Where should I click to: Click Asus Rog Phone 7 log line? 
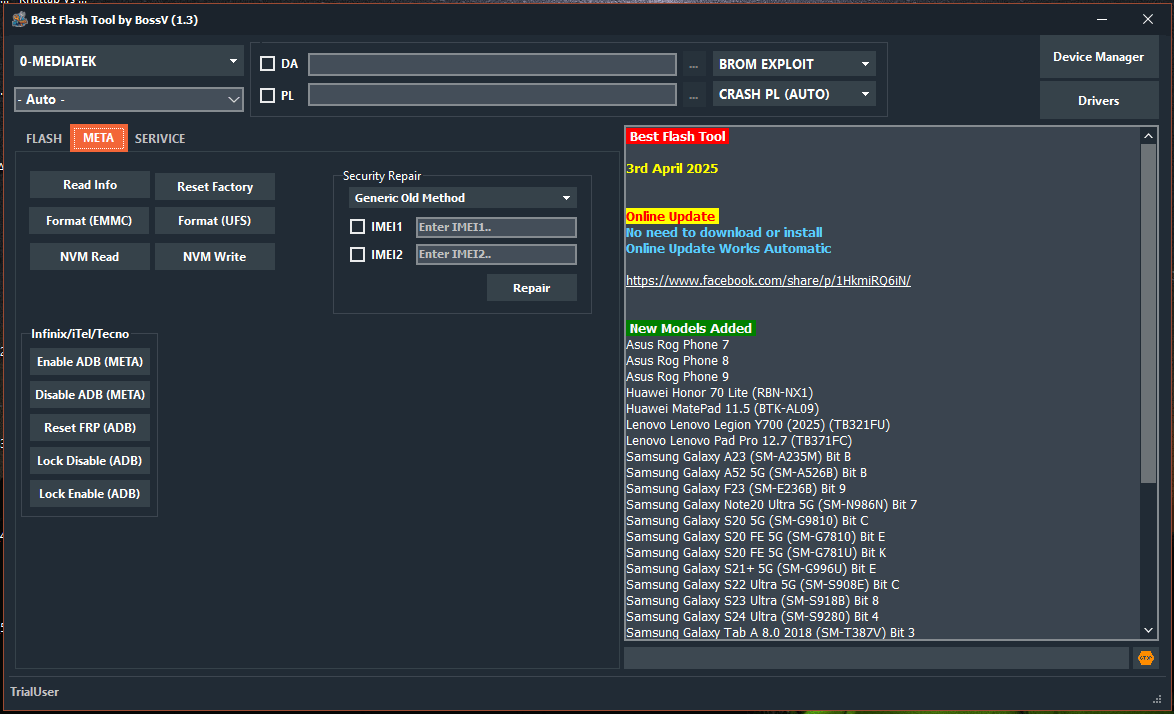(678, 344)
